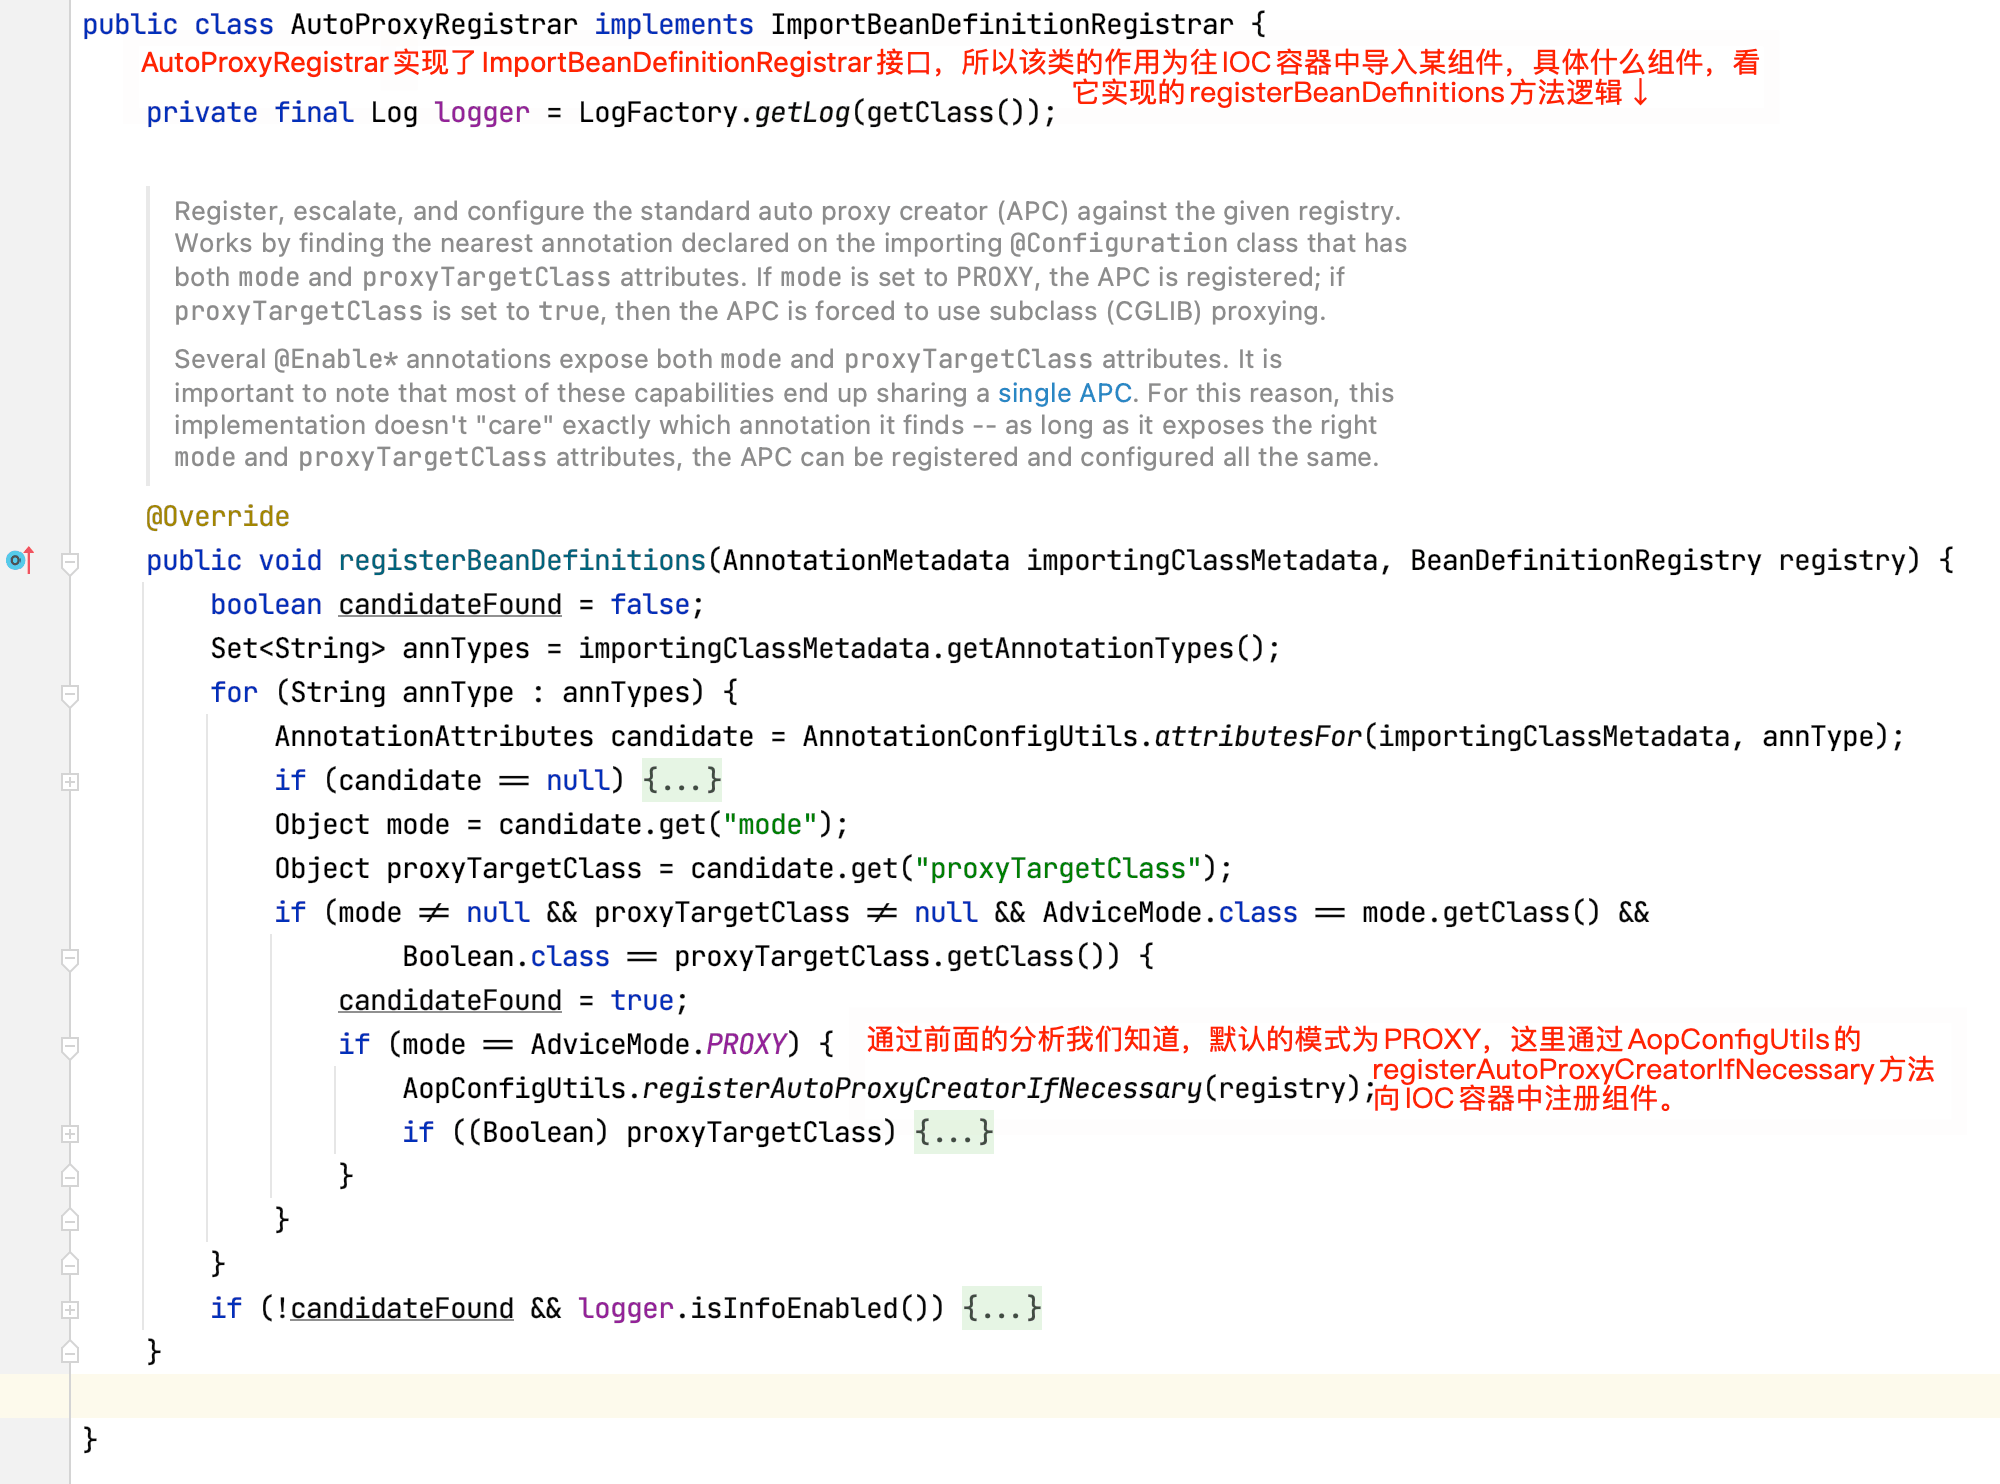Collapse fold marker at Boolean.class condition line
Viewport: 2000px width, 1484px height.
click(70, 958)
